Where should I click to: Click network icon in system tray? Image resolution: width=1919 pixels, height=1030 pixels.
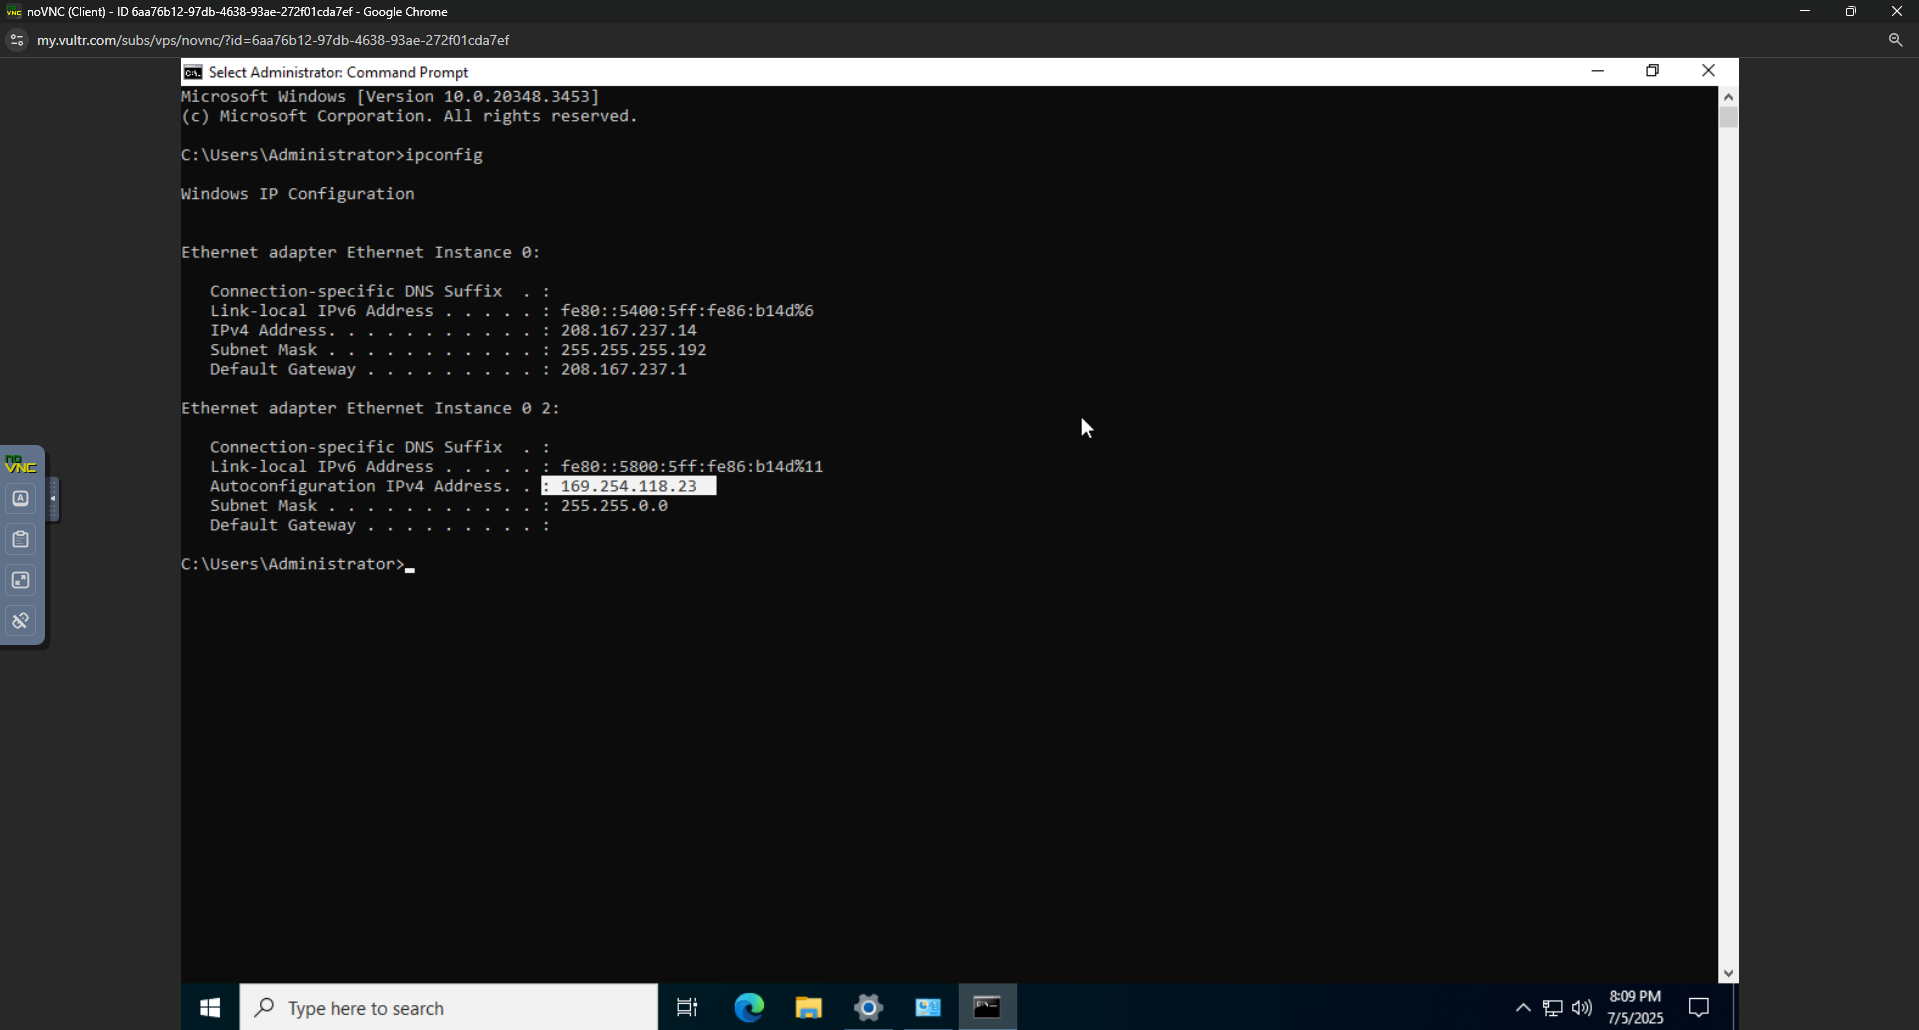(1553, 1008)
